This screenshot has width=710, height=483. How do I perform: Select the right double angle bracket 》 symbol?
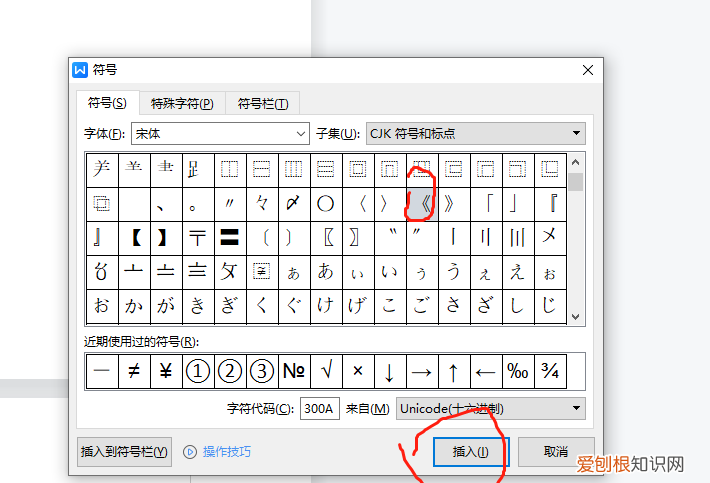[454, 204]
